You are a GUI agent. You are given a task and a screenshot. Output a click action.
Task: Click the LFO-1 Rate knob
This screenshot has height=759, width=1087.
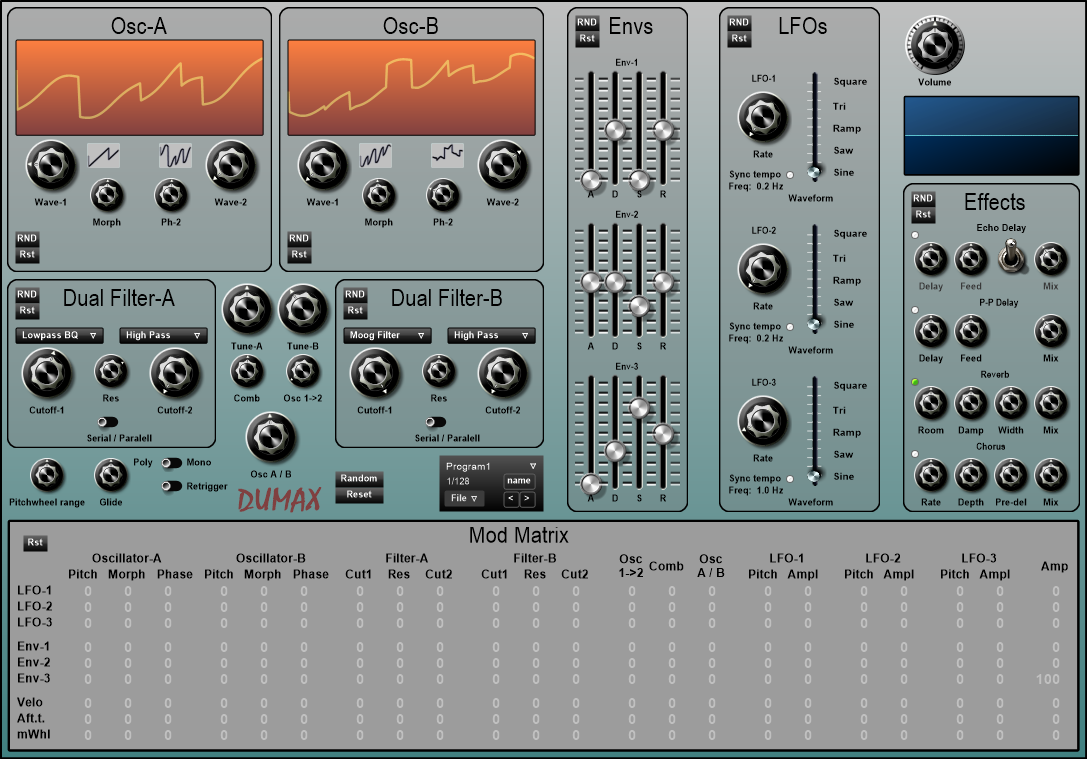click(x=763, y=117)
